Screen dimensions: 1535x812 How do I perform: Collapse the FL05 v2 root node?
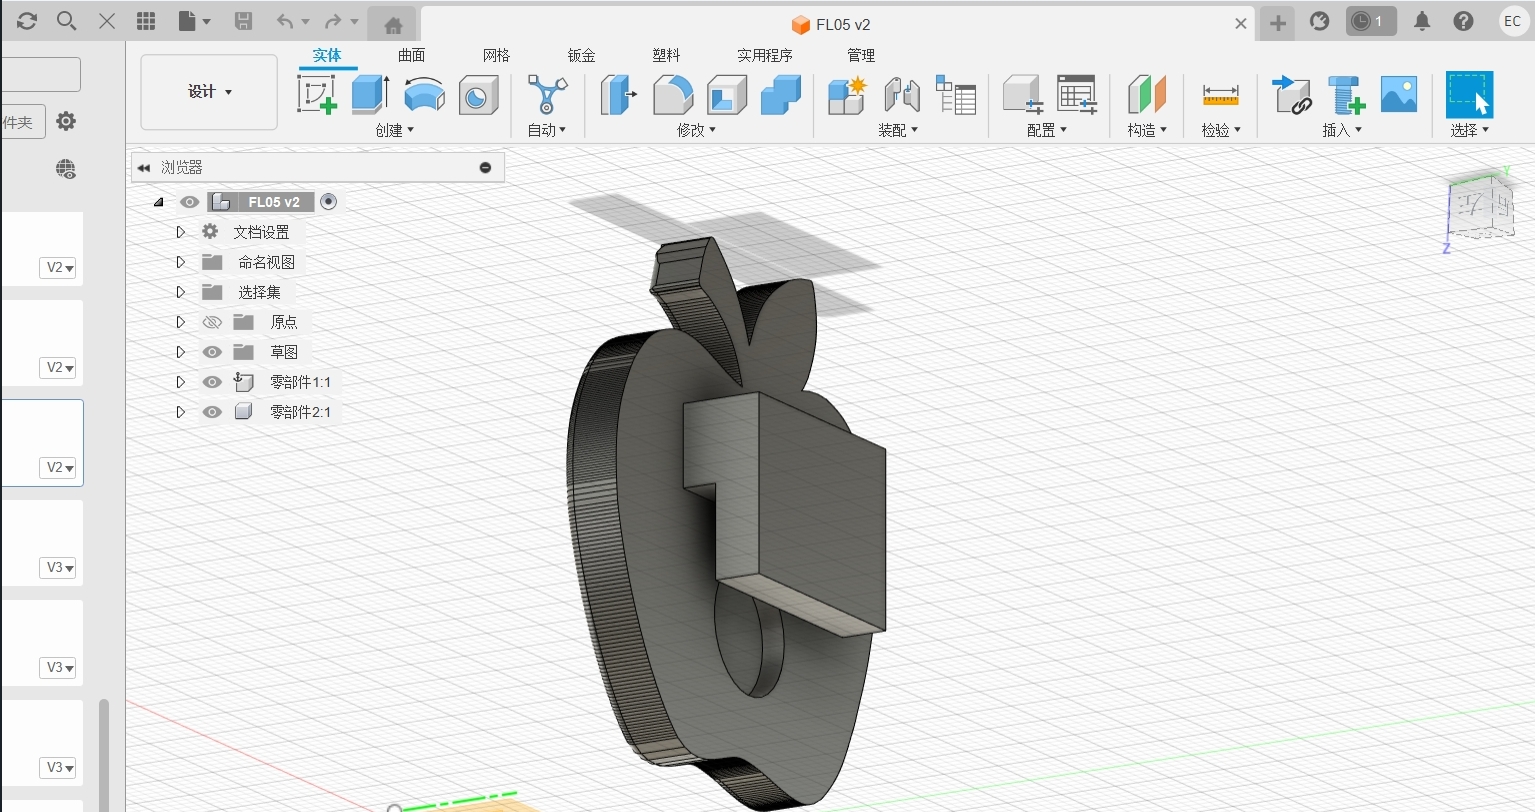point(159,202)
